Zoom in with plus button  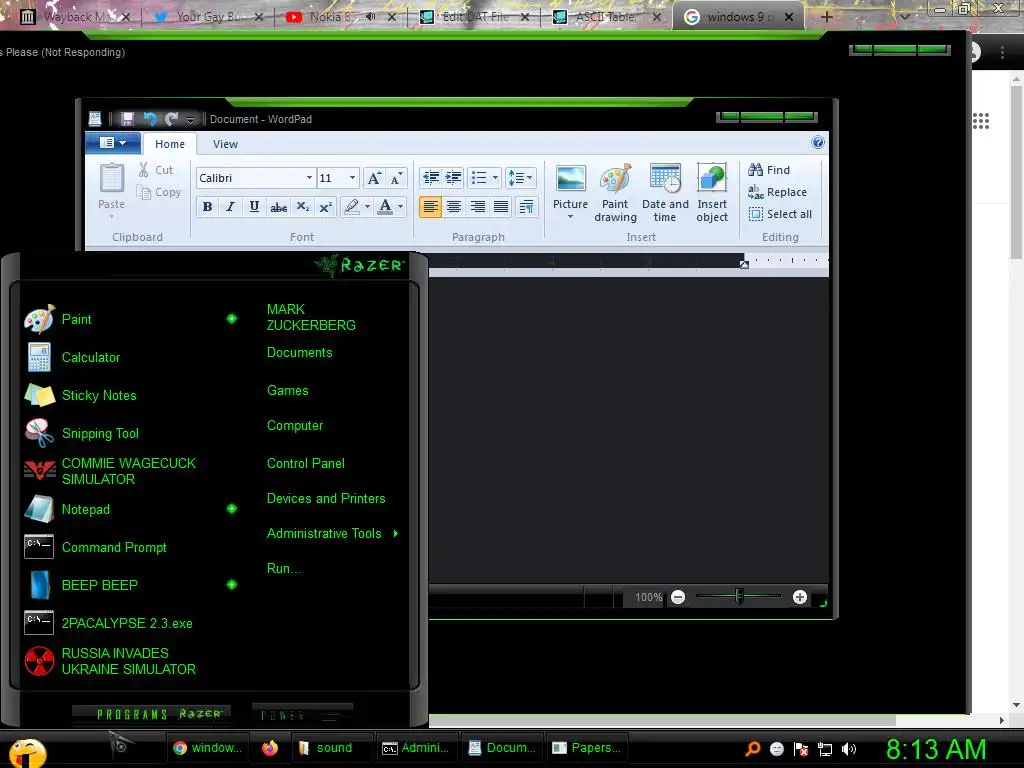[x=799, y=597]
